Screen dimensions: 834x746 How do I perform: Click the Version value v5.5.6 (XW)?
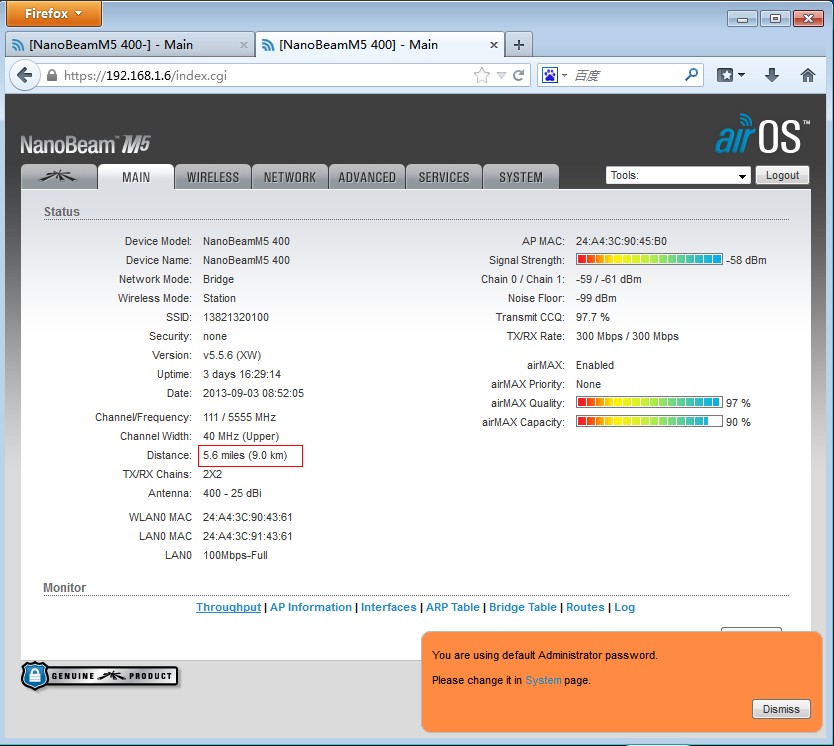(x=232, y=355)
